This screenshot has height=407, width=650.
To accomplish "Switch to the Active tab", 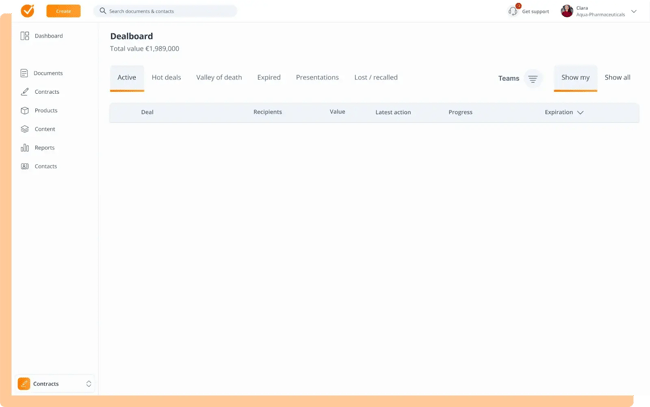I will point(127,78).
